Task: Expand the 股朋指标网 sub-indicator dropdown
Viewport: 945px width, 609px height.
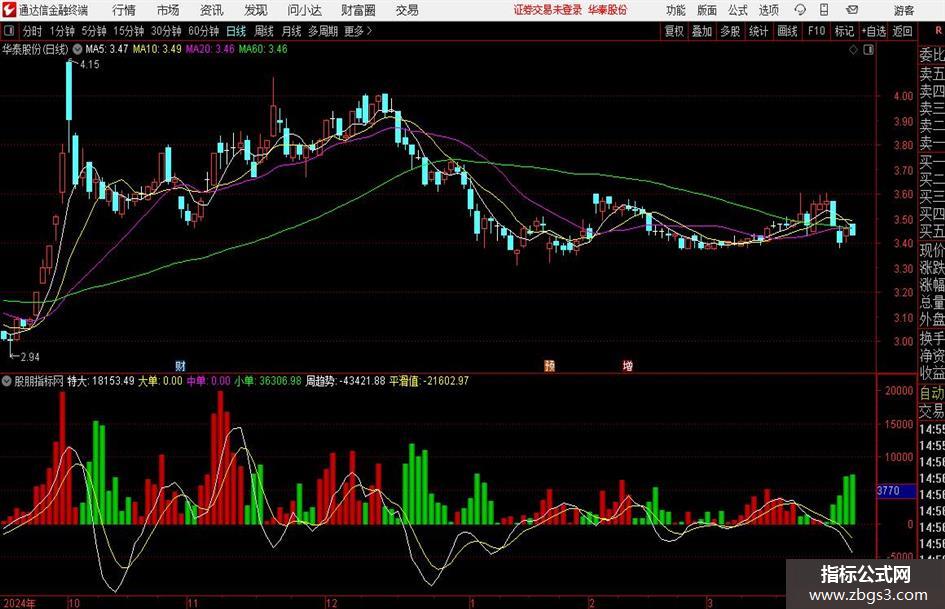Action: coord(7,381)
